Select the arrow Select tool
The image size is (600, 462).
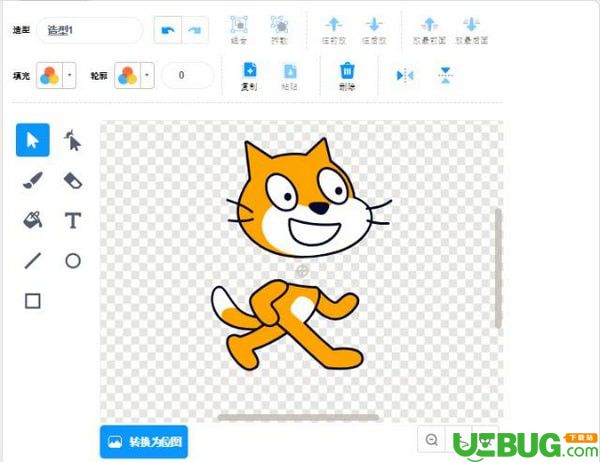click(33, 140)
